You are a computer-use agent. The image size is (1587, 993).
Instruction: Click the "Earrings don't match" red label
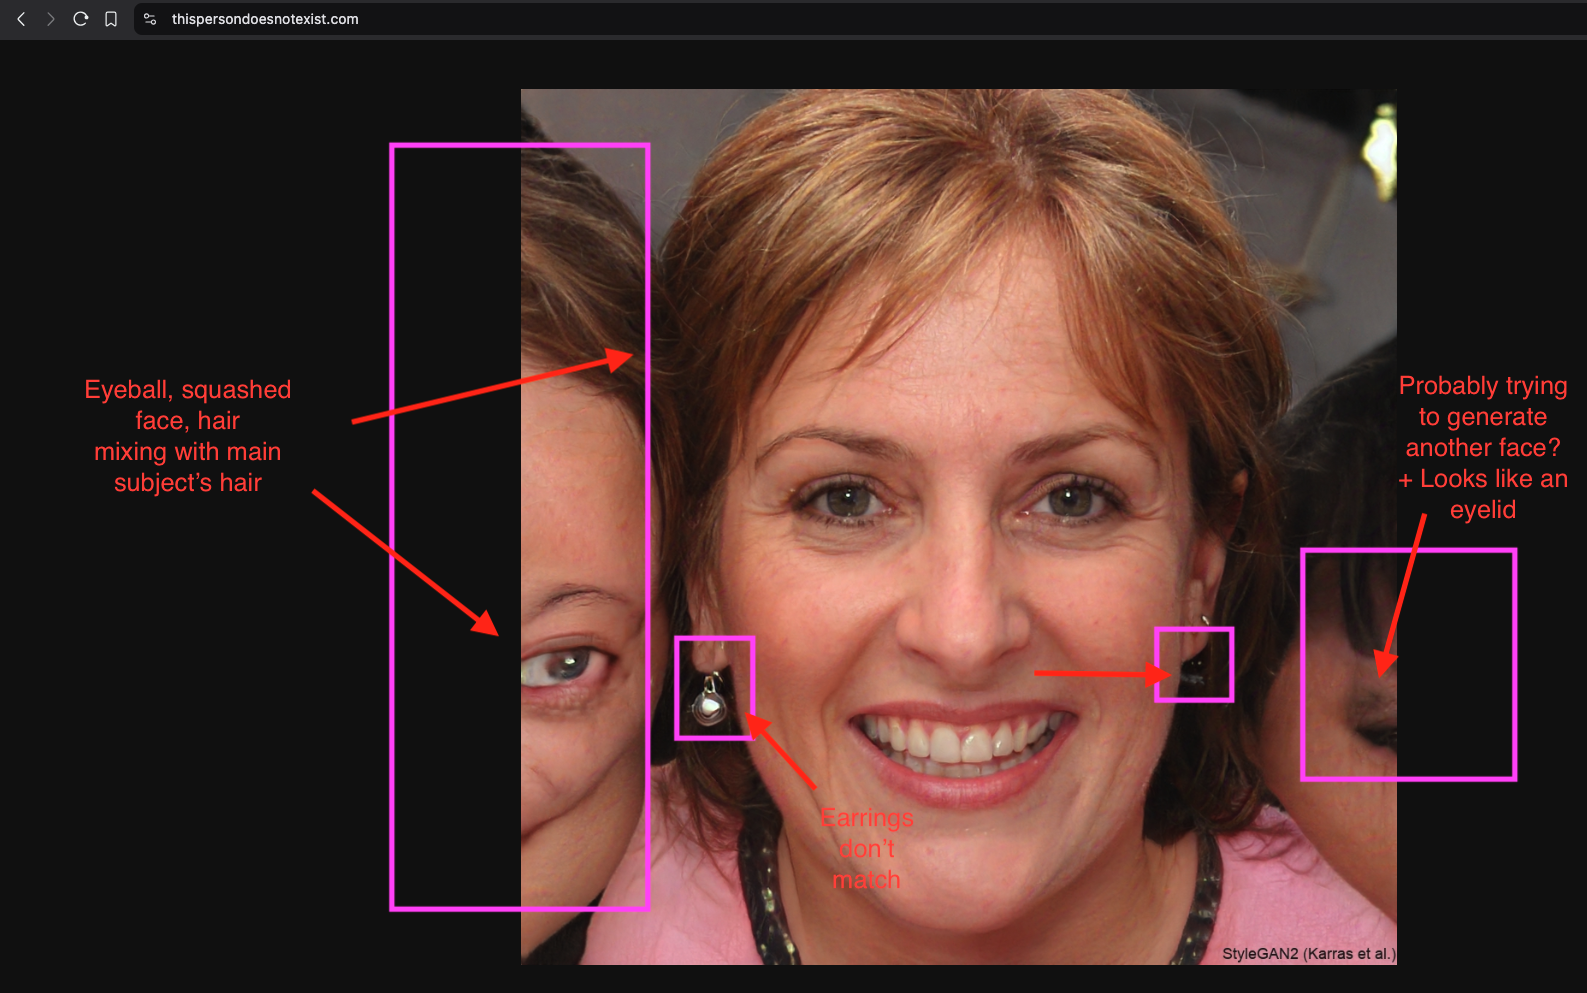867,848
